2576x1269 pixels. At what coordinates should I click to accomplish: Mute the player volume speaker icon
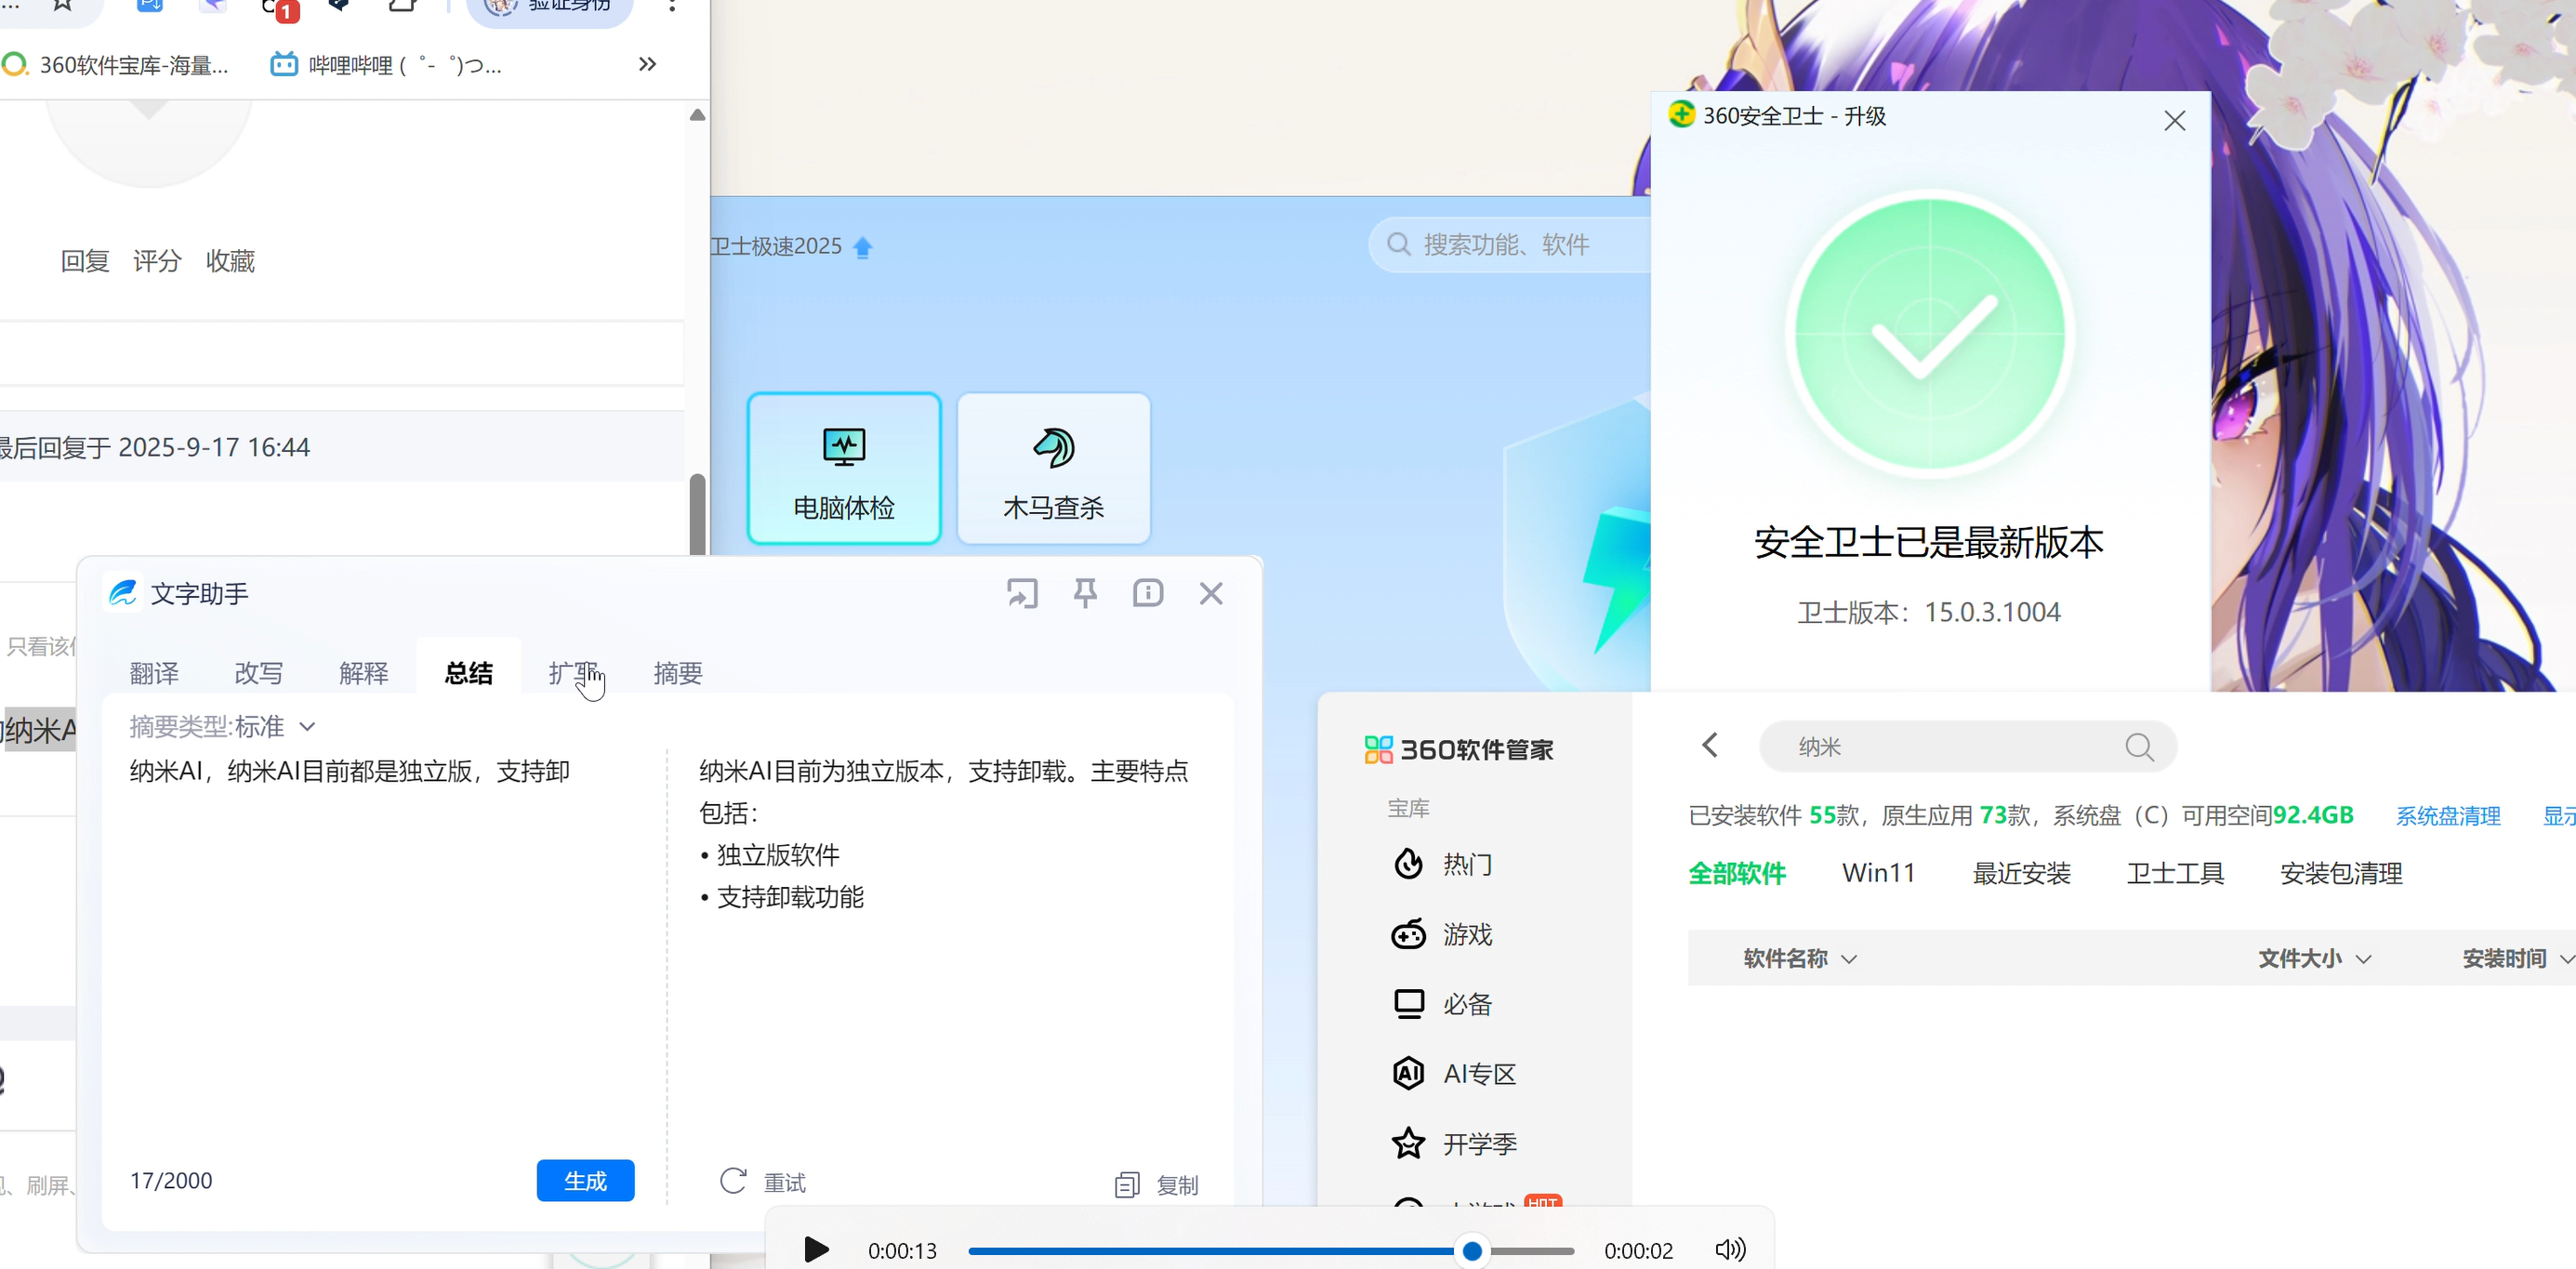[1730, 1250]
